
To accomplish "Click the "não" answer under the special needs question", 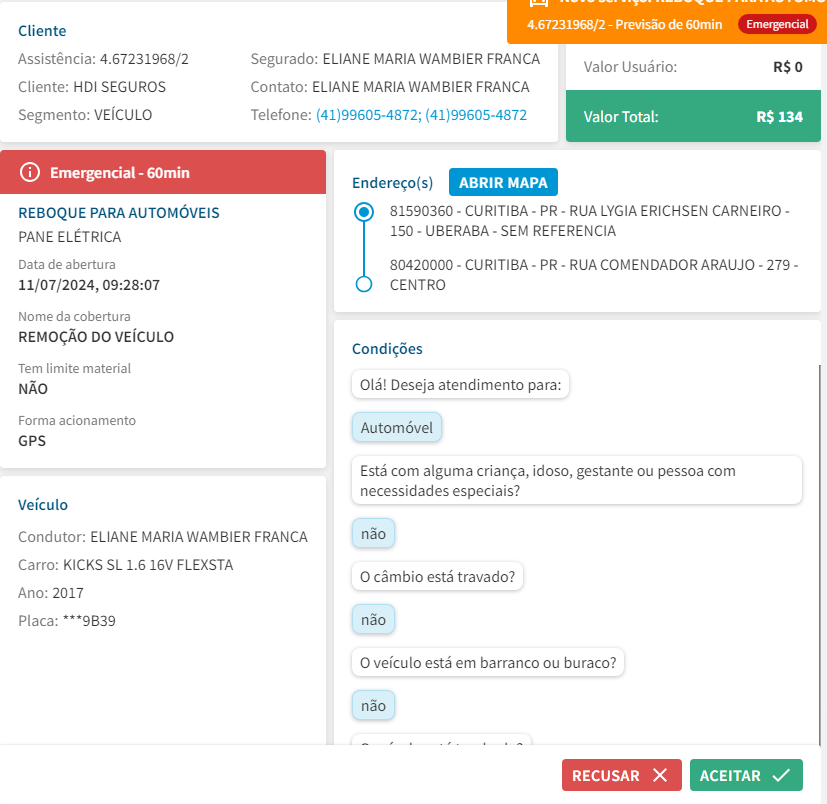I will 373,534.
